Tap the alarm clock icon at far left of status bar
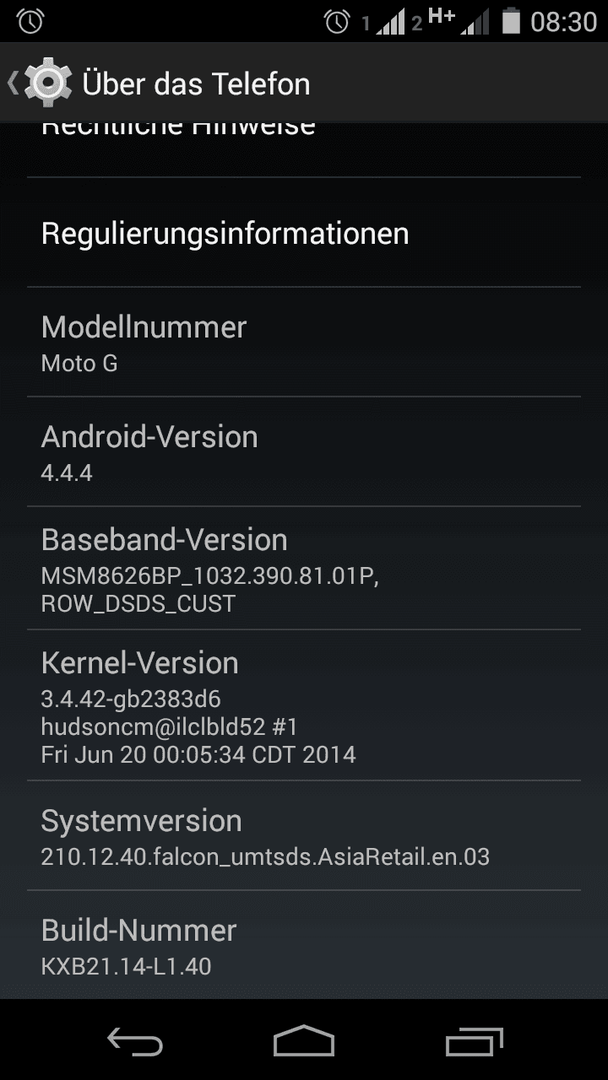 click(30, 21)
